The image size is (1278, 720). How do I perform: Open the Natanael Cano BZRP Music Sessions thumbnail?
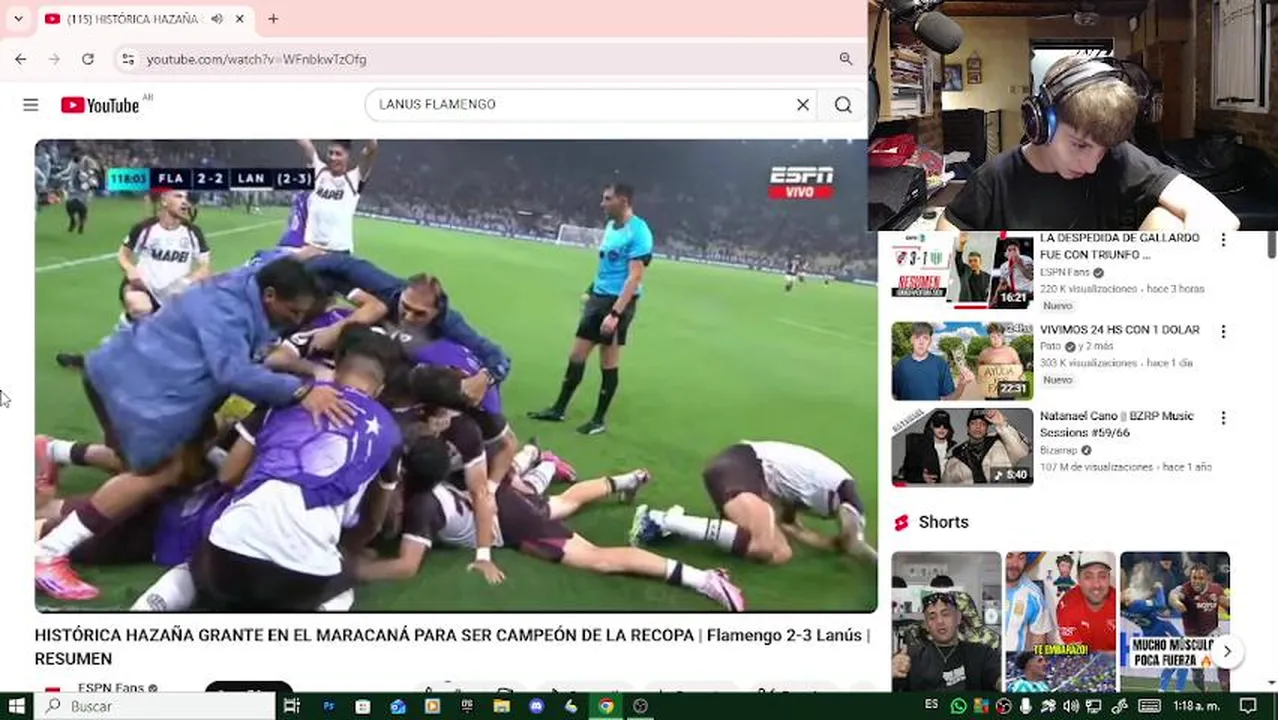click(x=962, y=447)
